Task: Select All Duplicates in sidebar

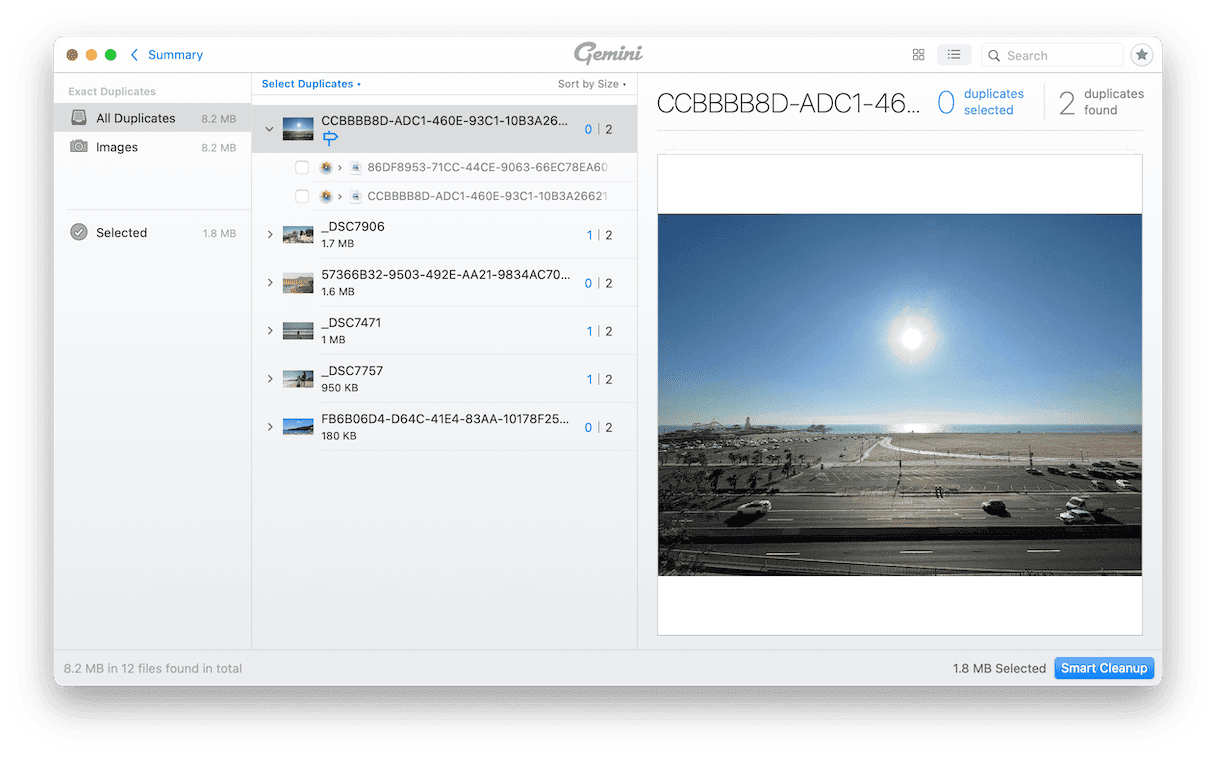Action: pos(153,118)
